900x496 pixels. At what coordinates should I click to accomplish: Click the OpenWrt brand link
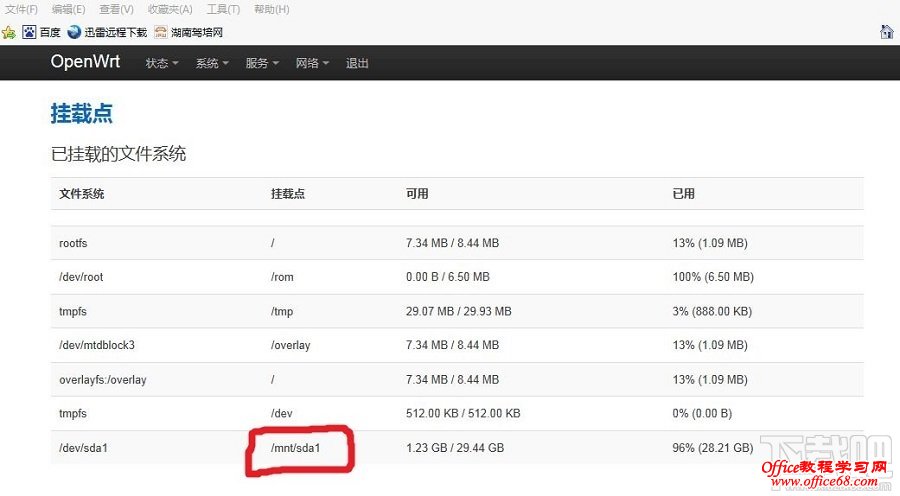click(85, 61)
